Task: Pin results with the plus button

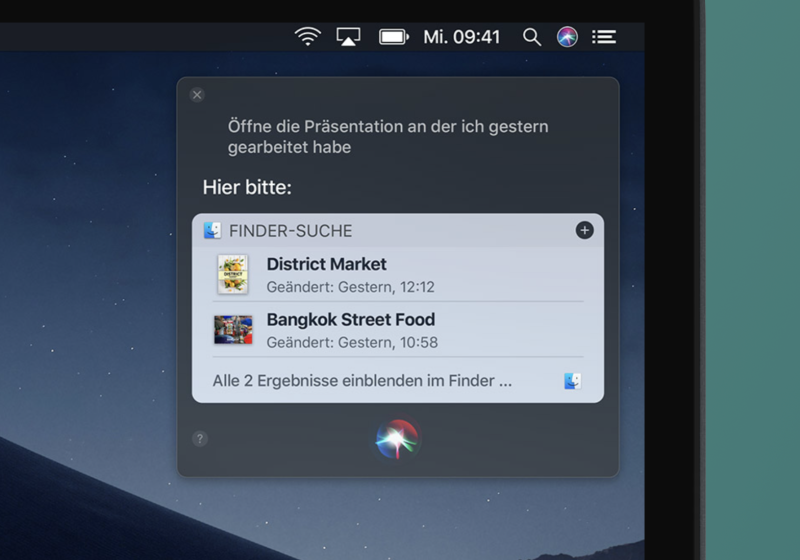Action: (x=584, y=231)
